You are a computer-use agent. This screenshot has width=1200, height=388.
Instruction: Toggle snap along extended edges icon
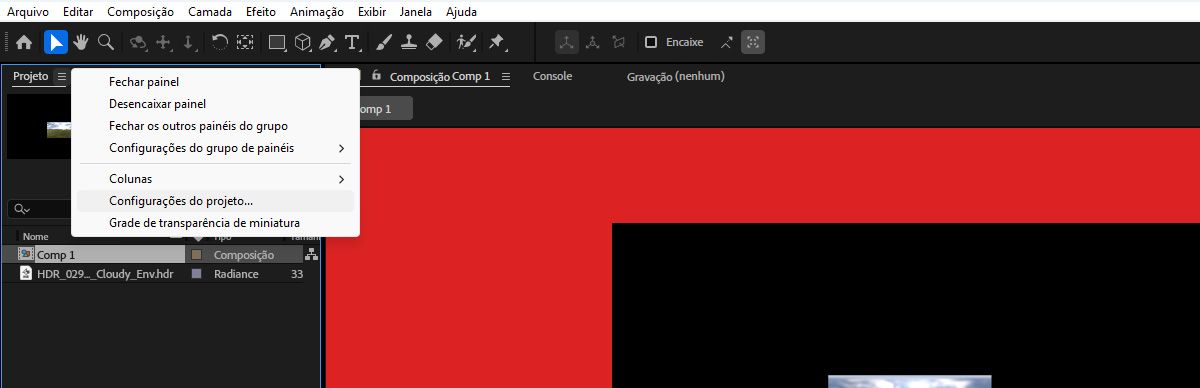pyautogui.click(x=727, y=43)
